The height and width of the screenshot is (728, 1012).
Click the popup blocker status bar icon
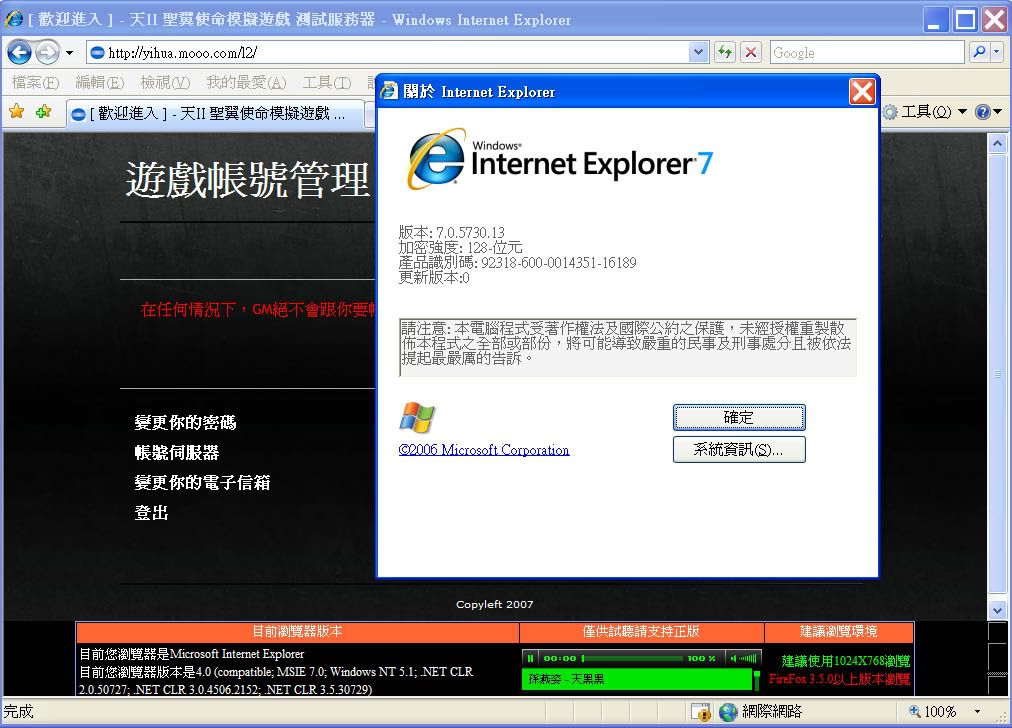pos(700,712)
